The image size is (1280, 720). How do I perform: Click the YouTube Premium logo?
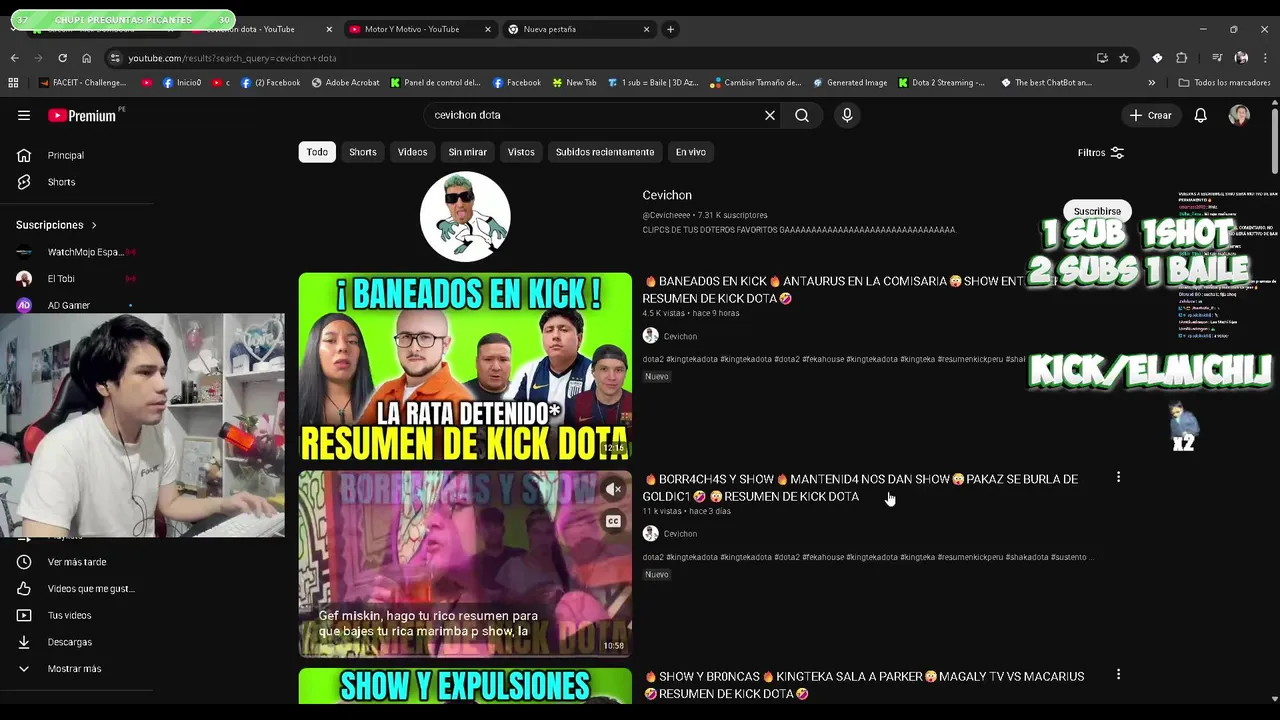click(84, 116)
